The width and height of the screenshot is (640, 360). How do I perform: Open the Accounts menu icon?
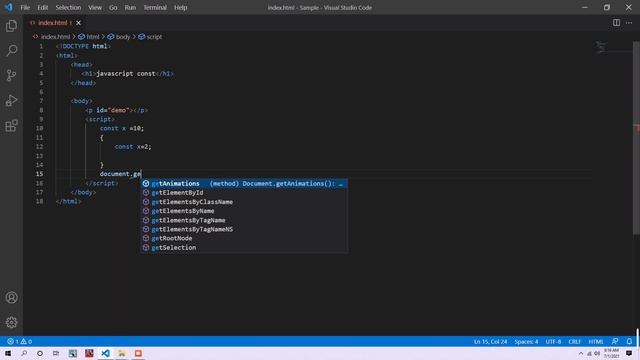[x=11, y=298]
